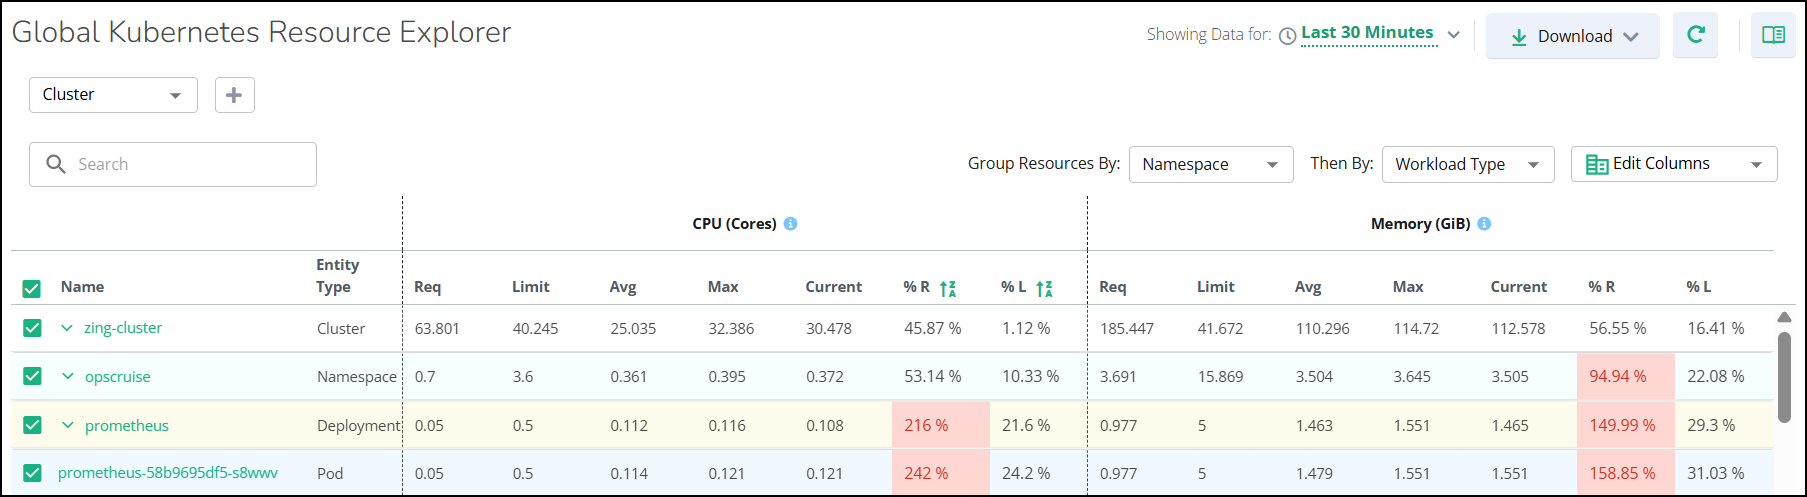Click the plus add filter icon

pos(234,95)
